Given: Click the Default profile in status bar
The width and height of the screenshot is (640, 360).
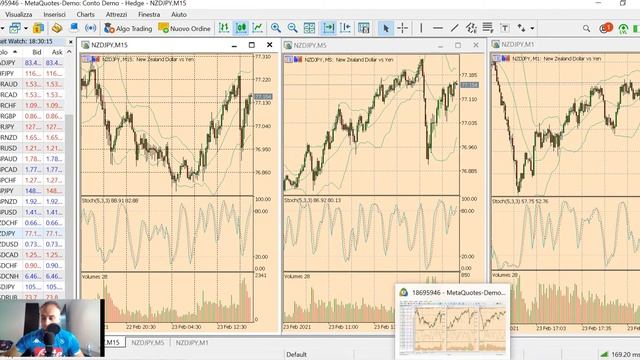Looking at the screenshot, I should 296,354.
